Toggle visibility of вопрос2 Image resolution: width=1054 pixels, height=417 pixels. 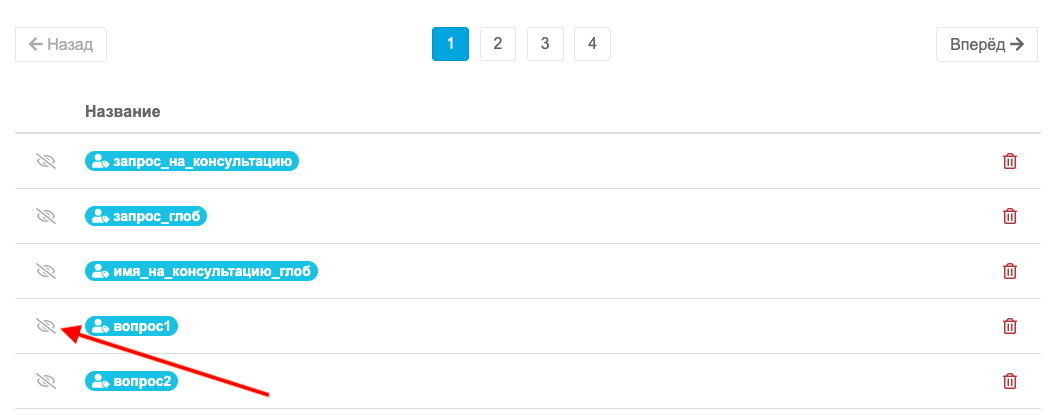(x=45, y=382)
